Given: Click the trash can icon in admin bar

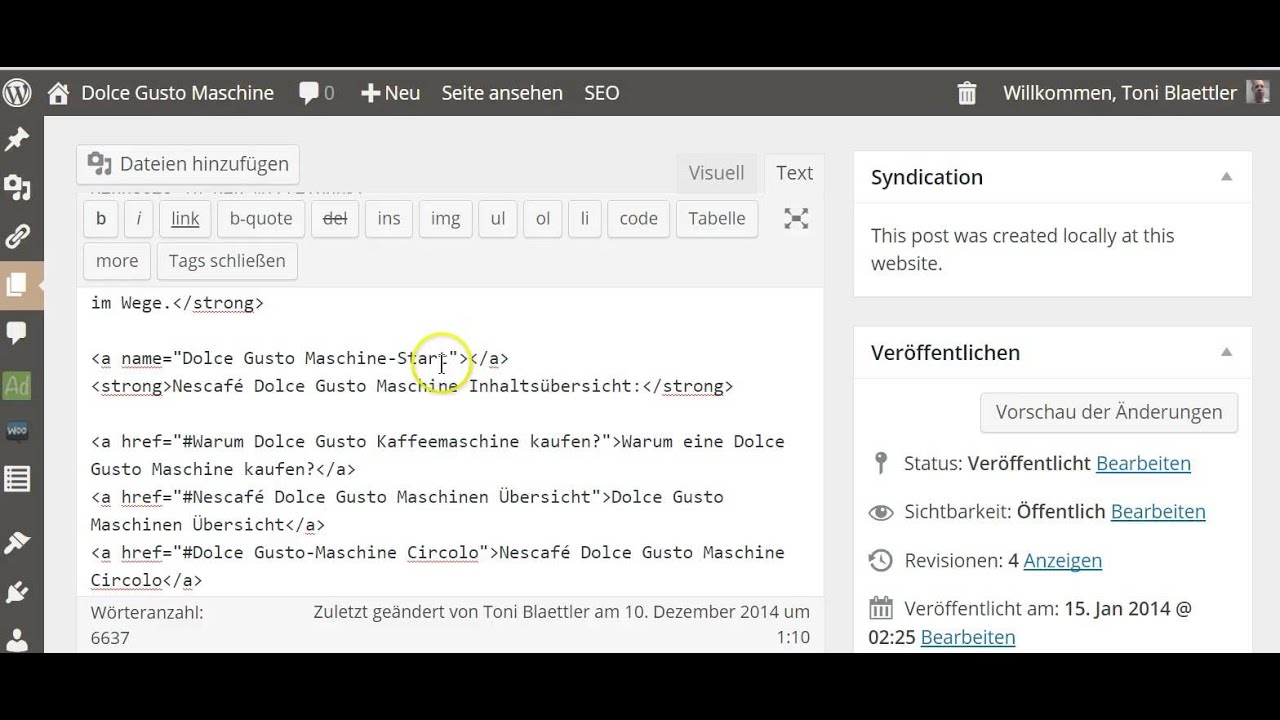Looking at the screenshot, I should pyautogui.click(x=967, y=93).
